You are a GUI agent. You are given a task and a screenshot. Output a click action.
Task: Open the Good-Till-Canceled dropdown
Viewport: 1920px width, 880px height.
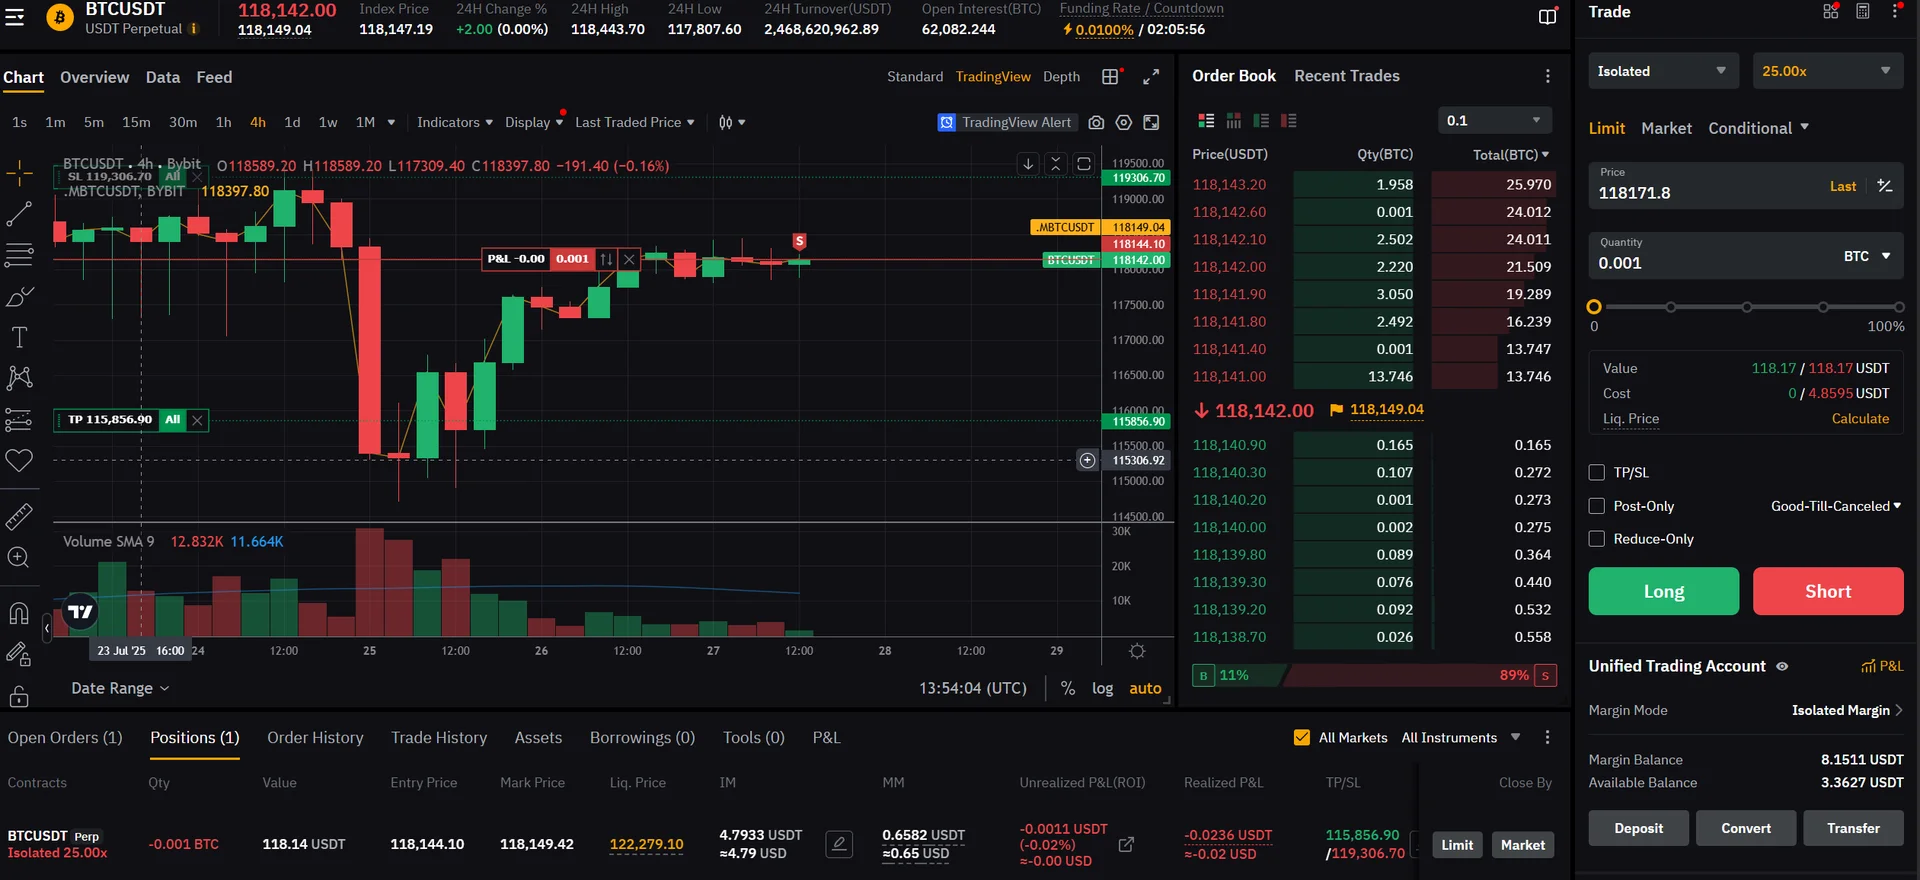tap(1836, 506)
